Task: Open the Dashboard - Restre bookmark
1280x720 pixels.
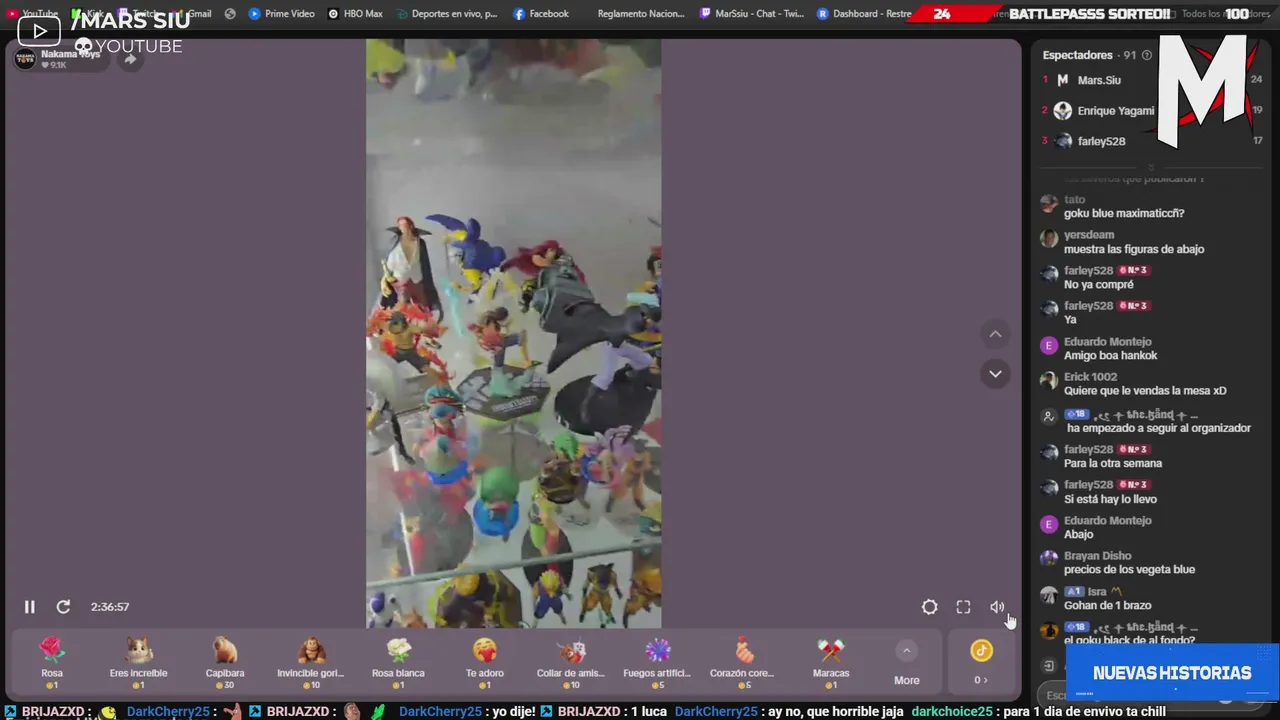Action: point(862,14)
